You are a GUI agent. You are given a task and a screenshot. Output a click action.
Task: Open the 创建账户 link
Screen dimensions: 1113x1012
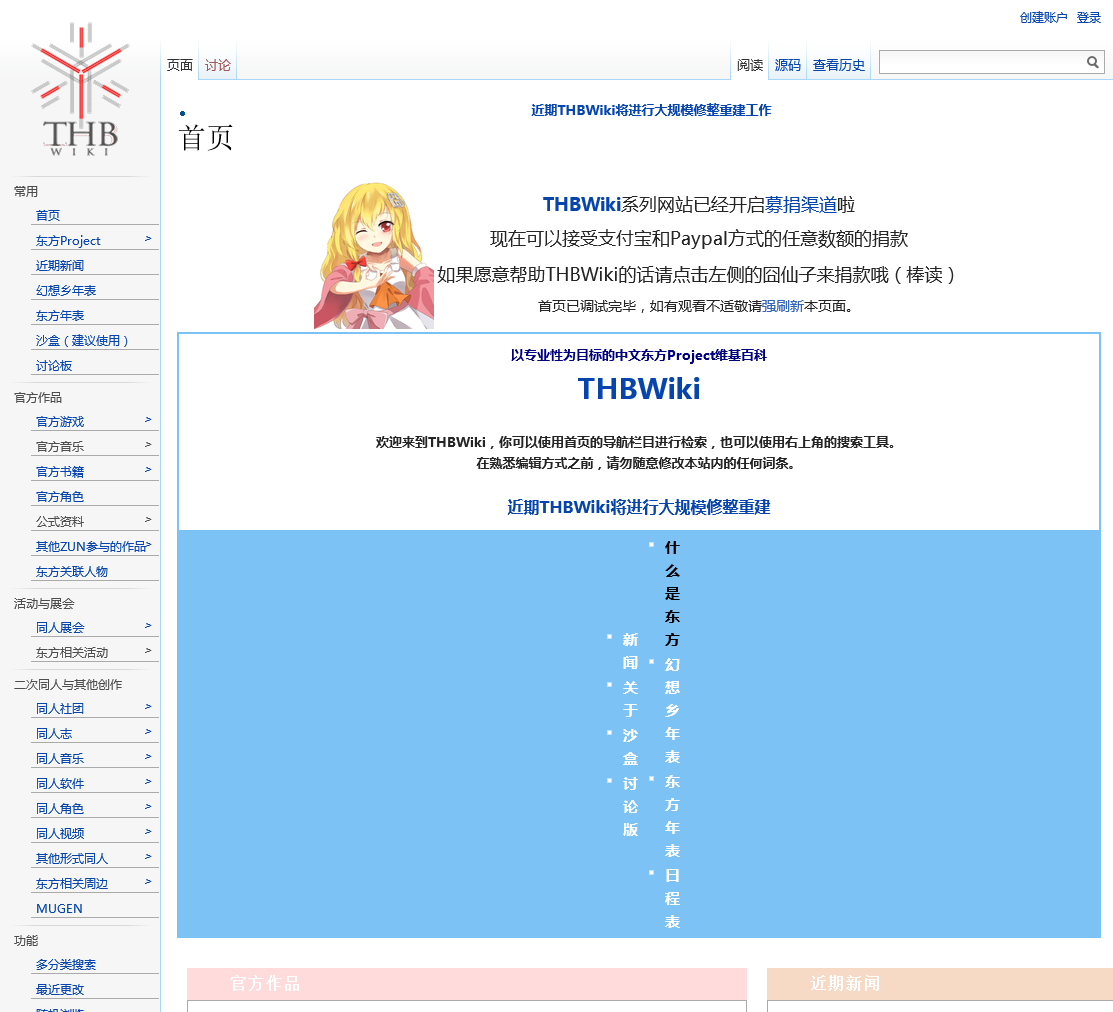[1043, 18]
